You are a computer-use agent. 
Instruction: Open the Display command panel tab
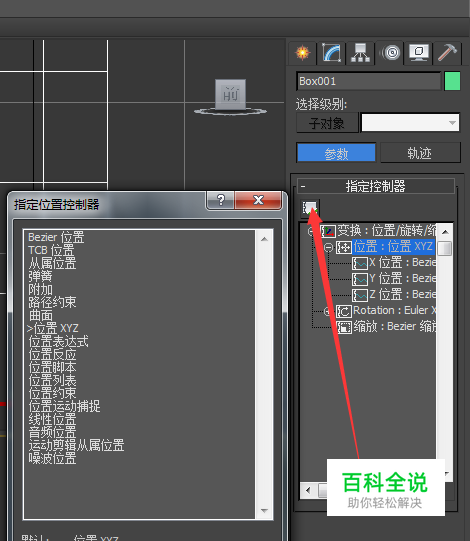pos(419,53)
